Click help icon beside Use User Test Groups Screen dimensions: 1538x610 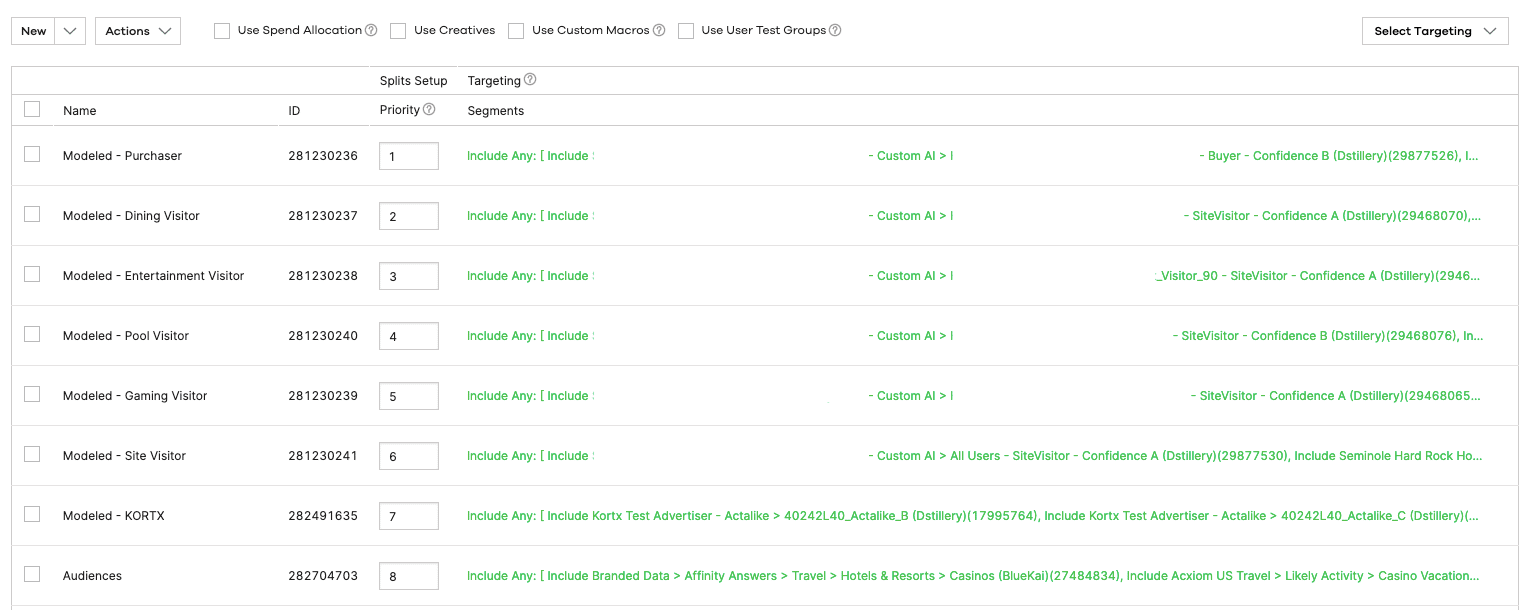pyautogui.click(x=835, y=30)
